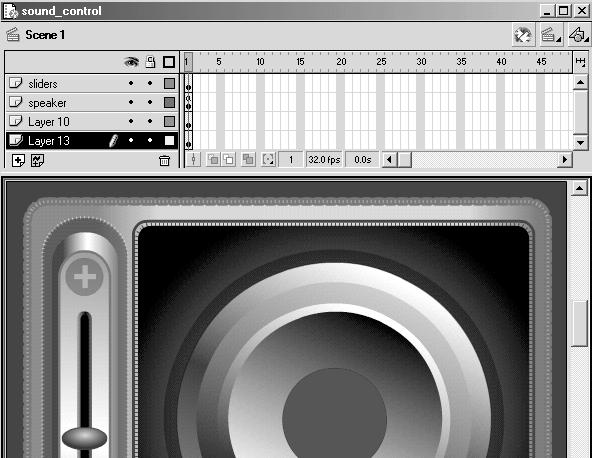The image size is (592, 458).
Task: Open Modify Onion Markers menu
Action: tap(268, 160)
